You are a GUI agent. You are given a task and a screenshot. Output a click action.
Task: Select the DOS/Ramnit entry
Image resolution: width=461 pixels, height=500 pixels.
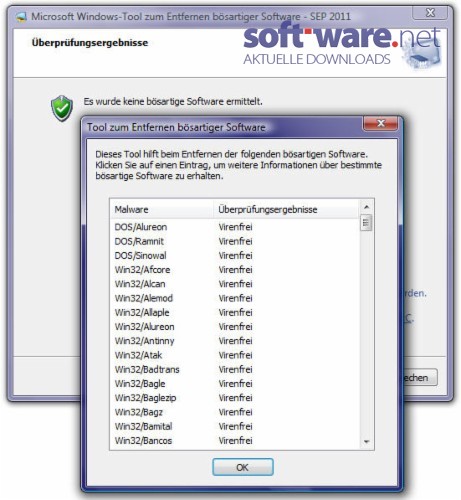coord(235,241)
